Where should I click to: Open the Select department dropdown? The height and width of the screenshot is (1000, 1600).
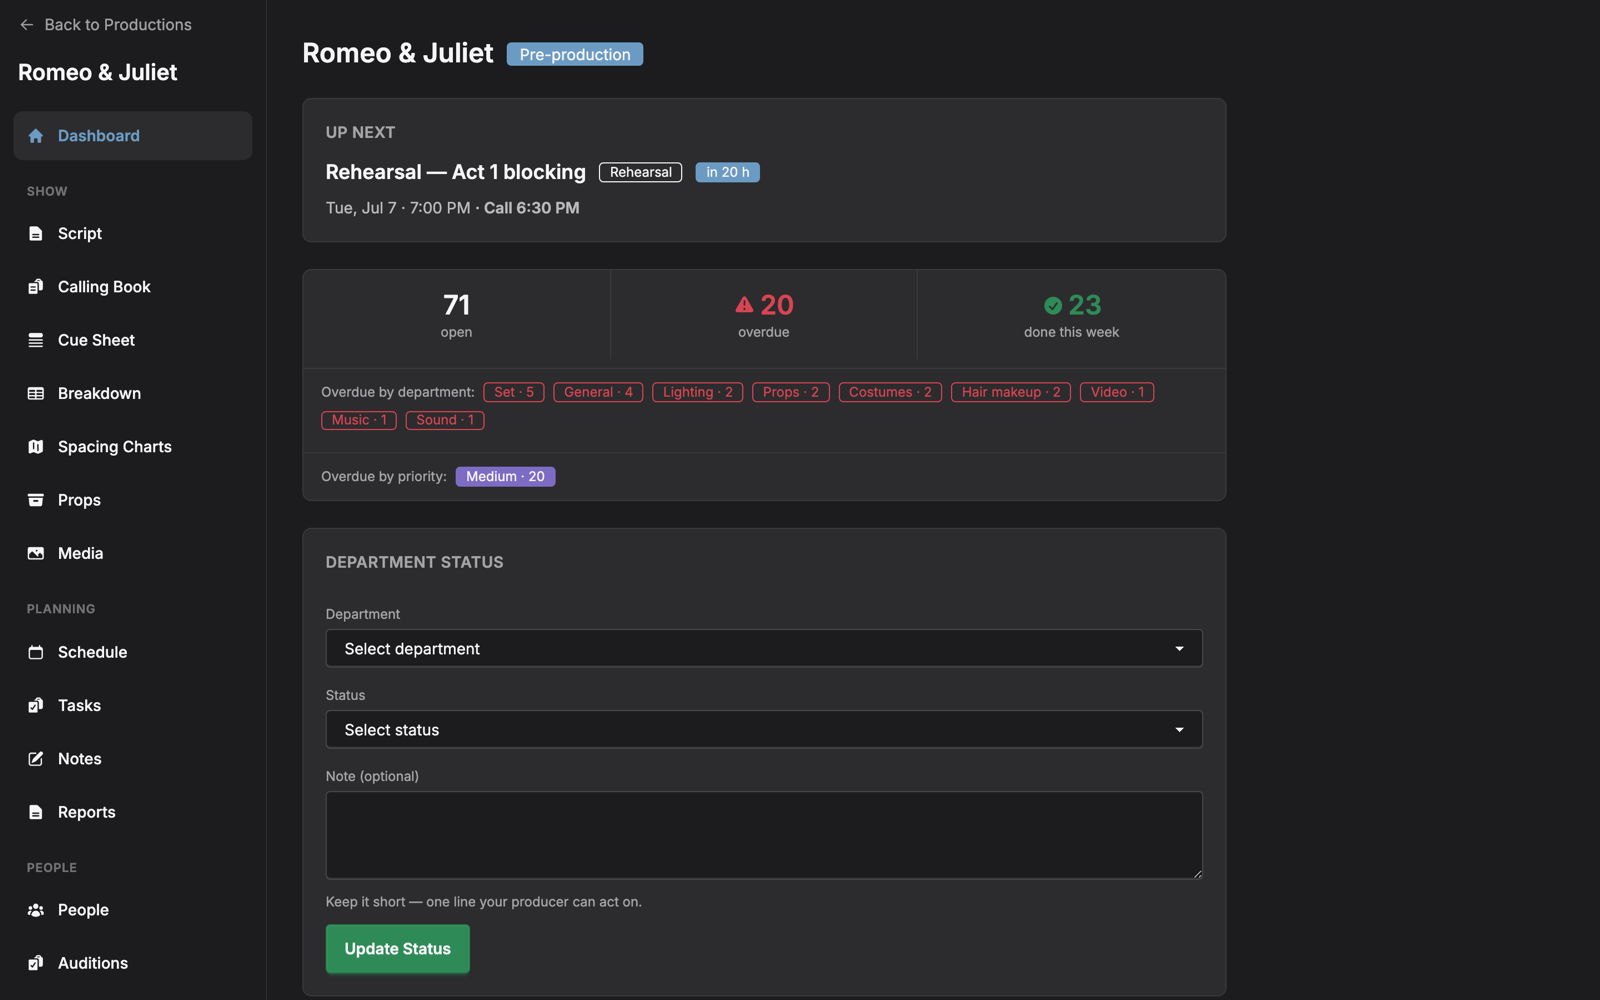tap(764, 649)
